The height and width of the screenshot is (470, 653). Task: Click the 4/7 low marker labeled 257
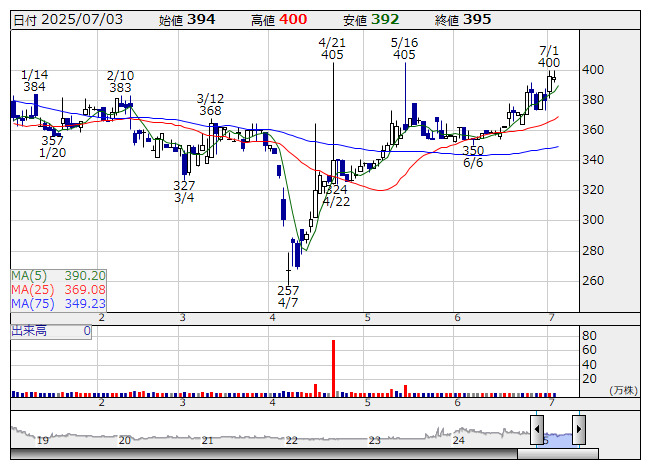[x=288, y=296]
